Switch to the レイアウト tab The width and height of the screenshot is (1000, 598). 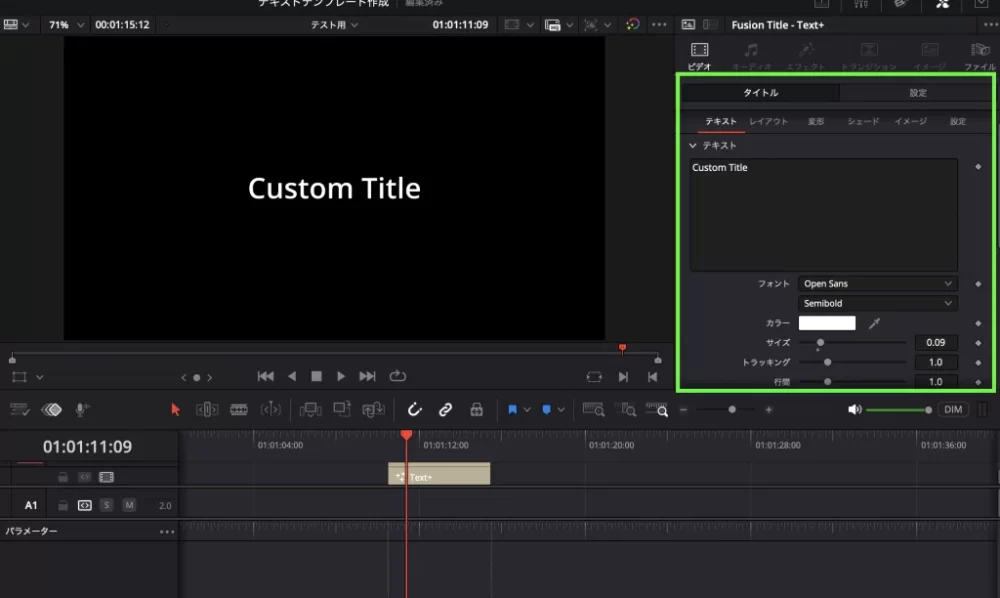click(x=769, y=121)
